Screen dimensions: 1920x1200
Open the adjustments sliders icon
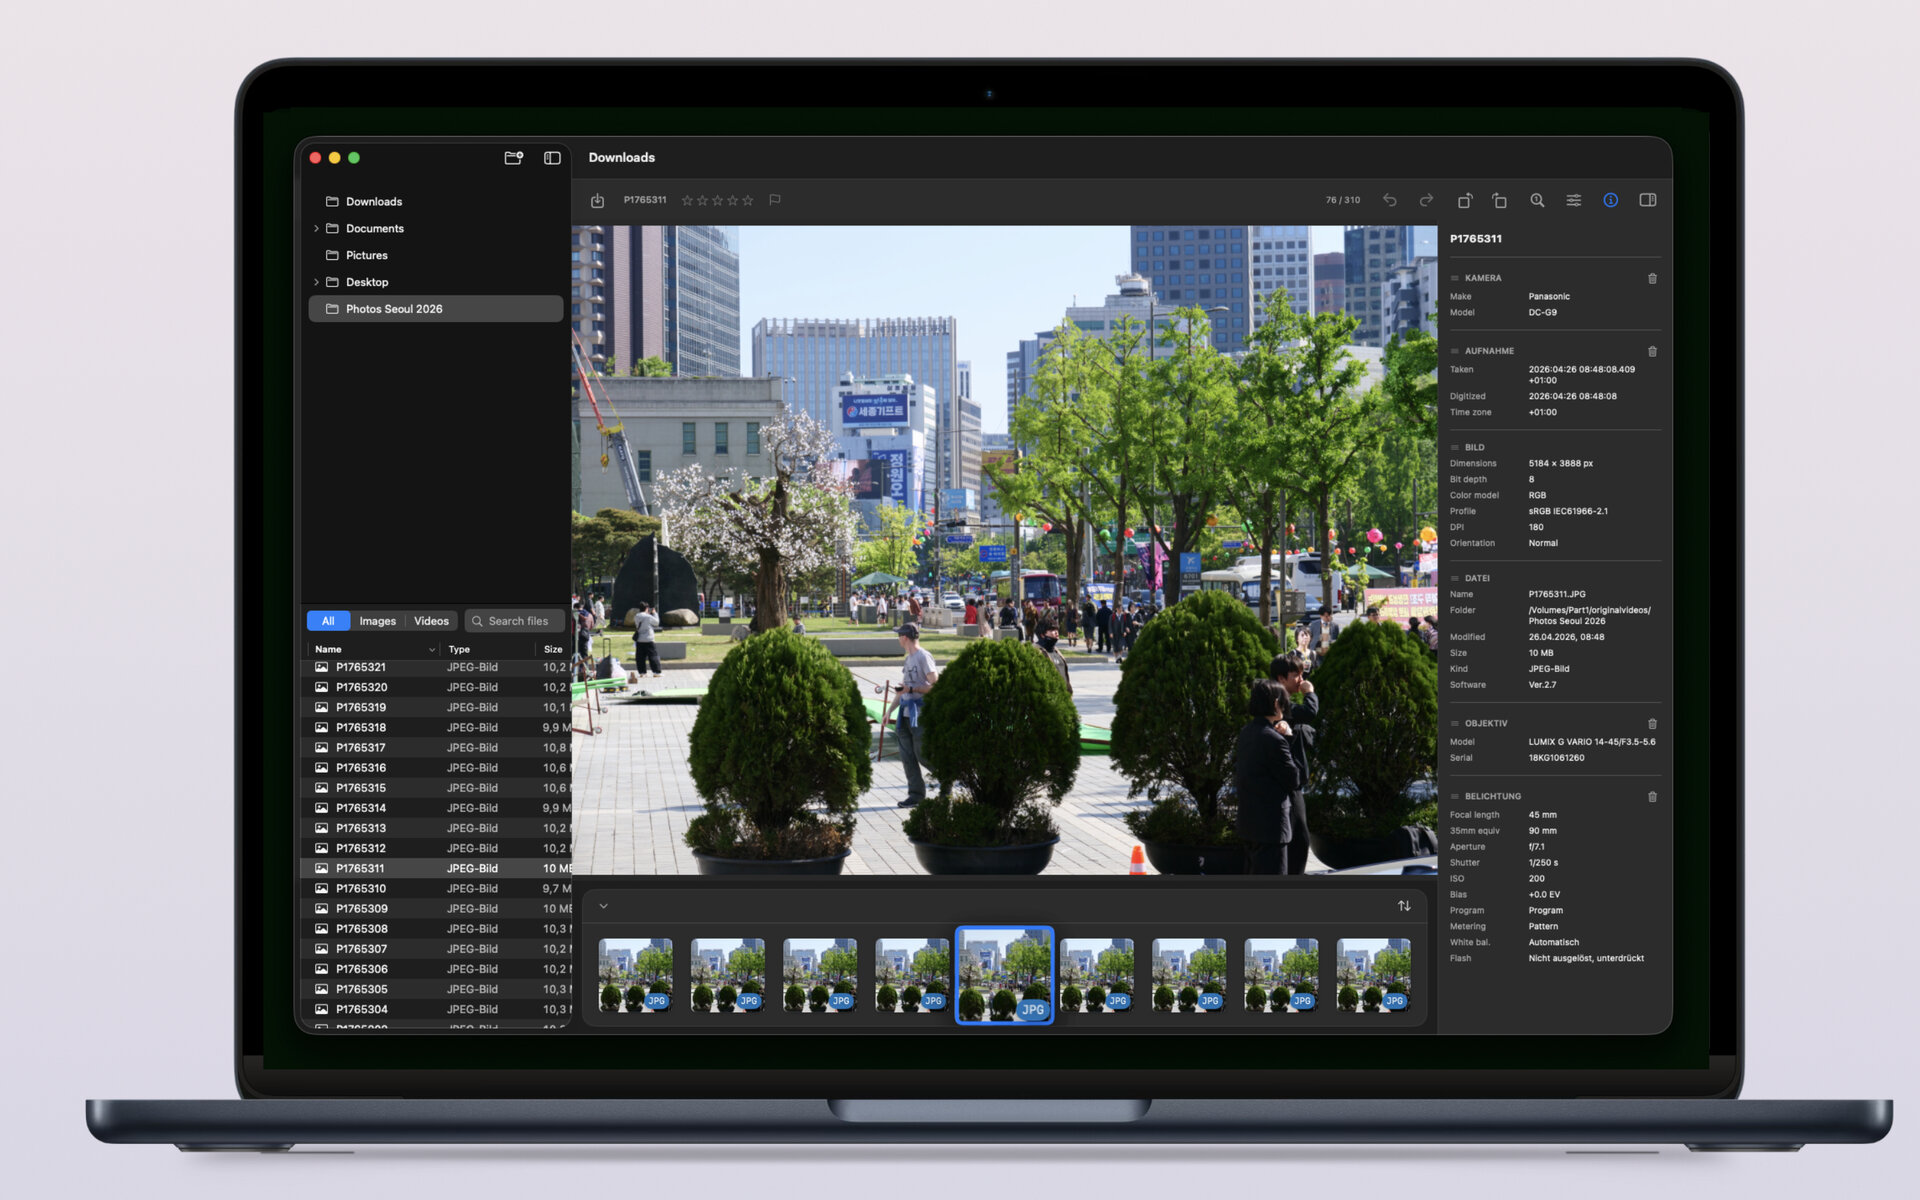[1574, 200]
